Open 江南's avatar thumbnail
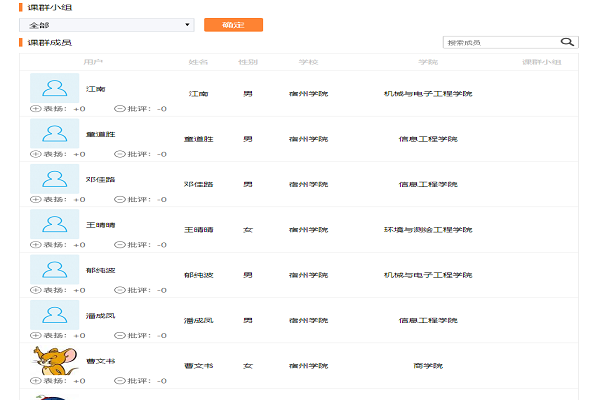 click(54, 87)
